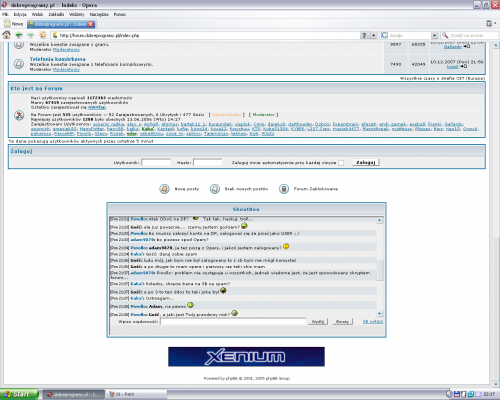Click the Forum Zablokowane lock icon

pyautogui.click(x=284, y=189)
